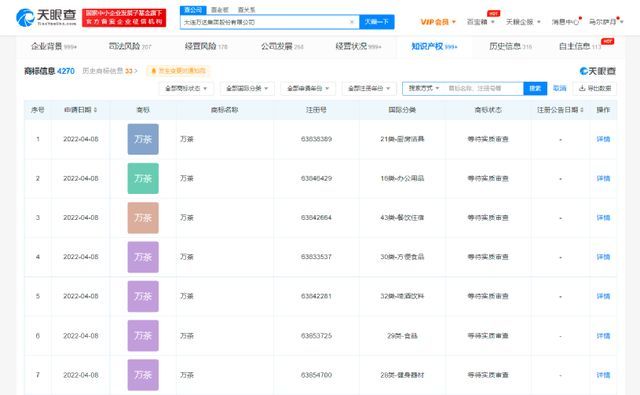Open the 全部注册年份 filter dropdown
Viewport: 640px width, 395px height.
click(369, 88)
